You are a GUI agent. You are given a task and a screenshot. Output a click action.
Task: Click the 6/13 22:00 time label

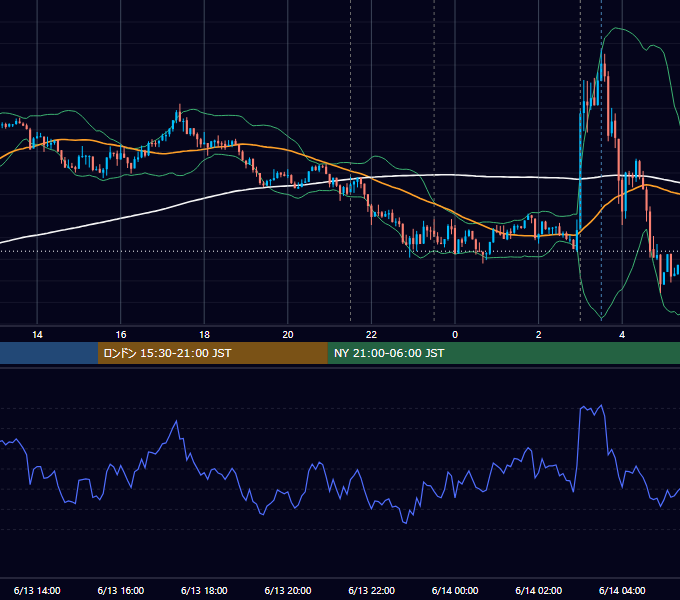[x=371, y=590]
